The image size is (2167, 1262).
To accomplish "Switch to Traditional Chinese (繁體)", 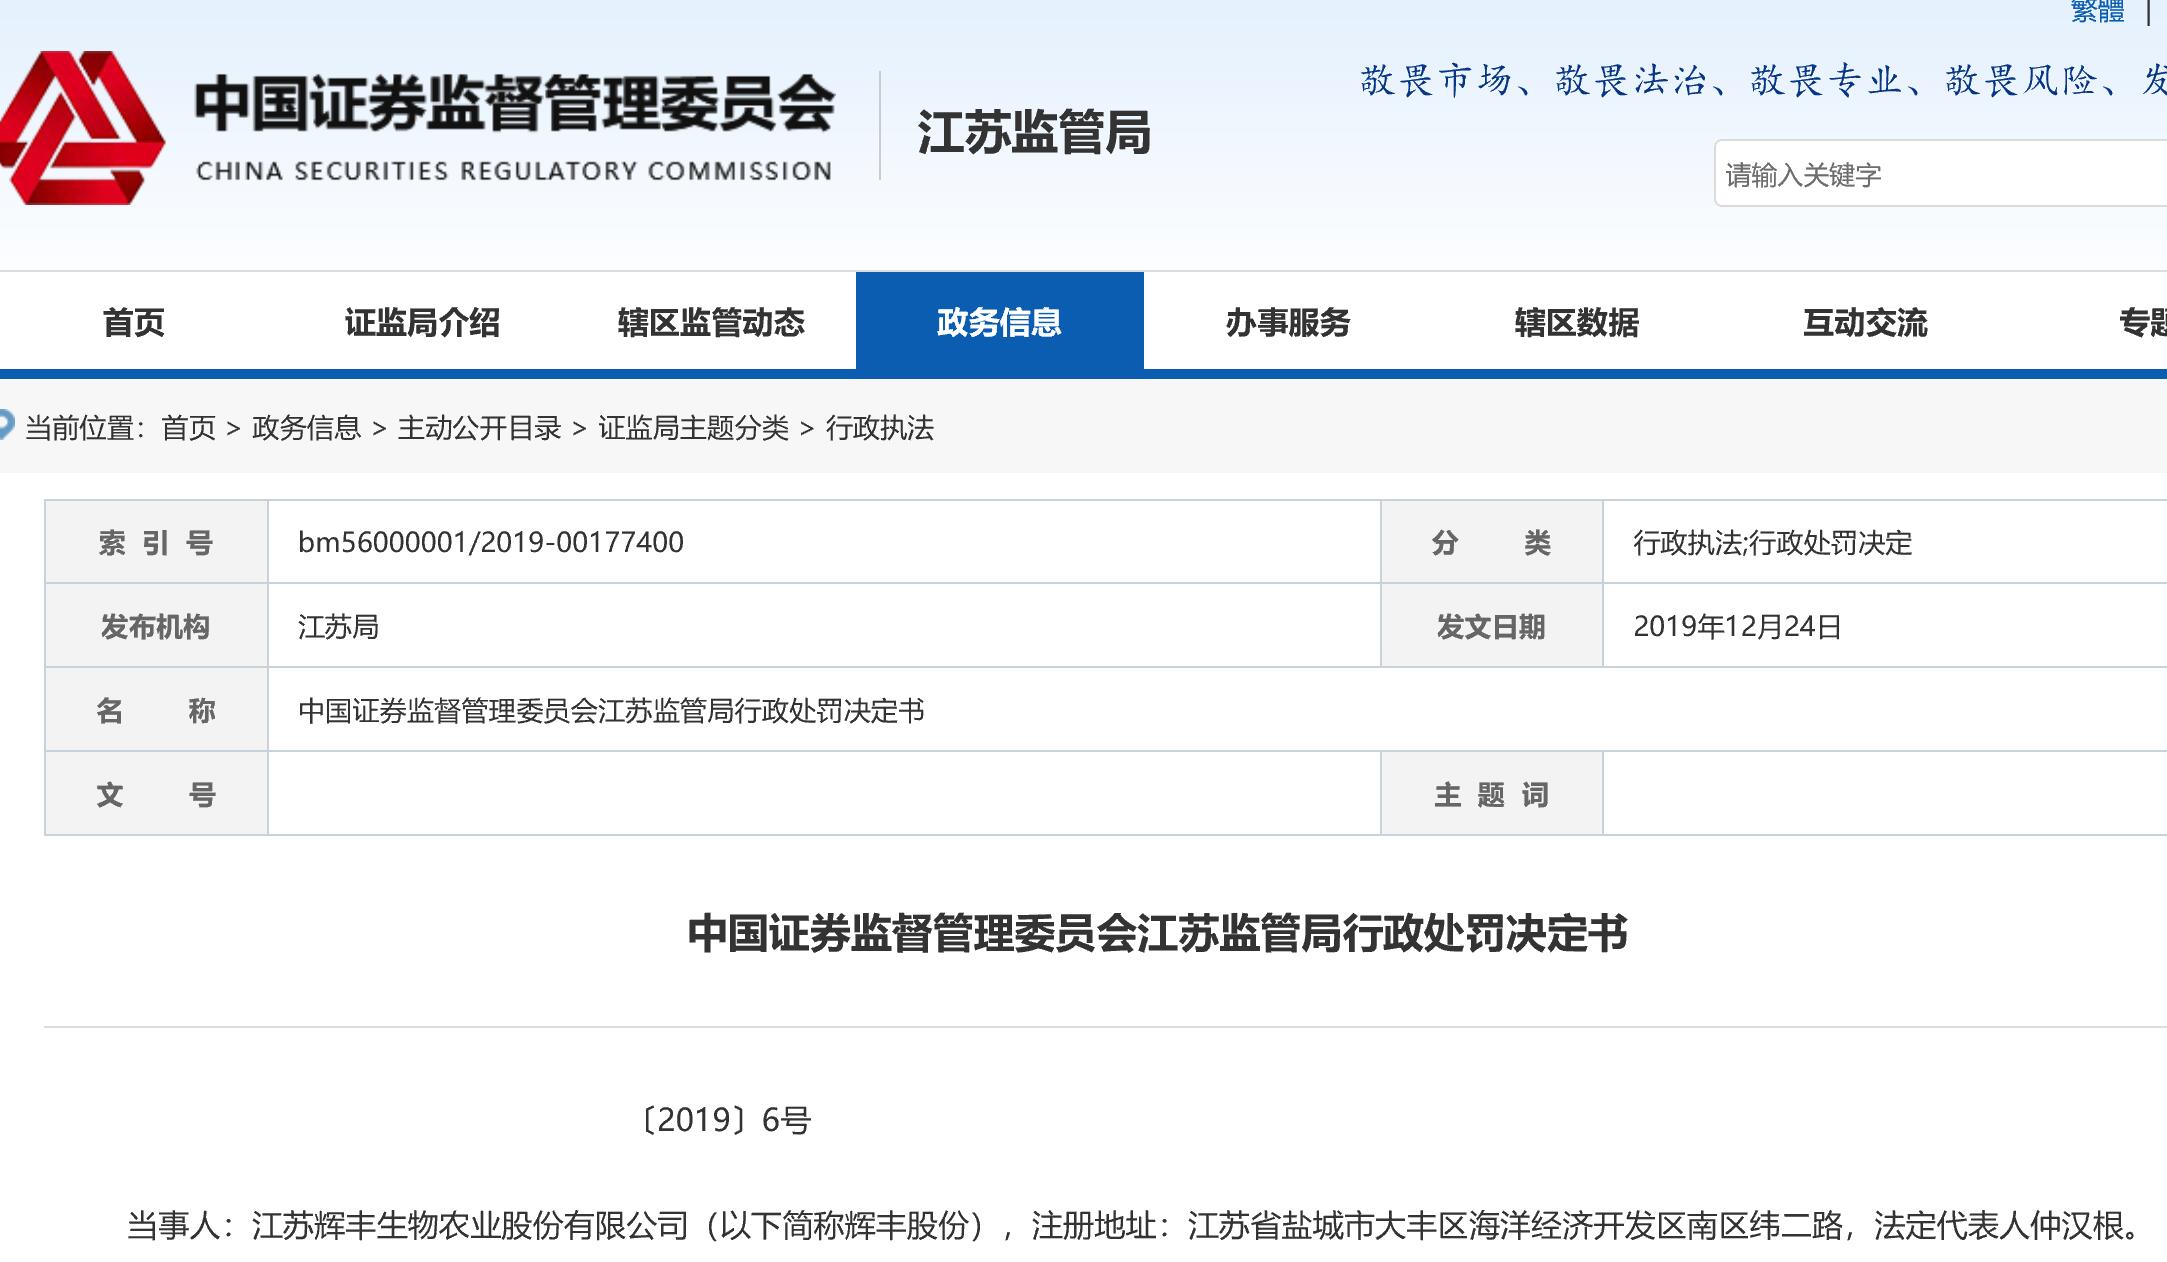I will pos(2097,11).
